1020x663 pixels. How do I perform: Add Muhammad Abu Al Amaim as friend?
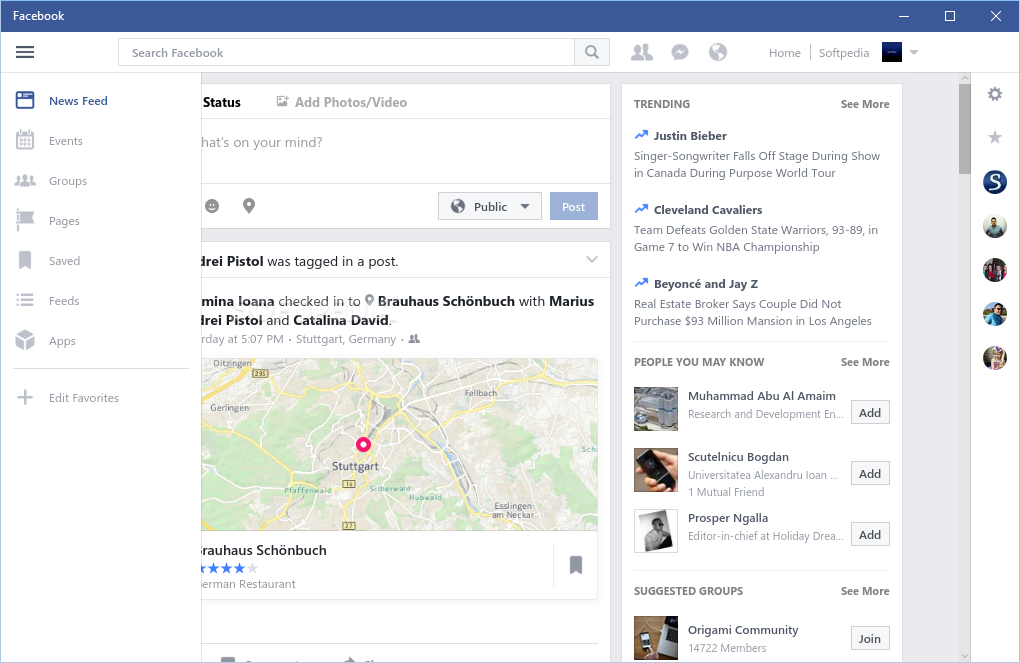point(870,413)
